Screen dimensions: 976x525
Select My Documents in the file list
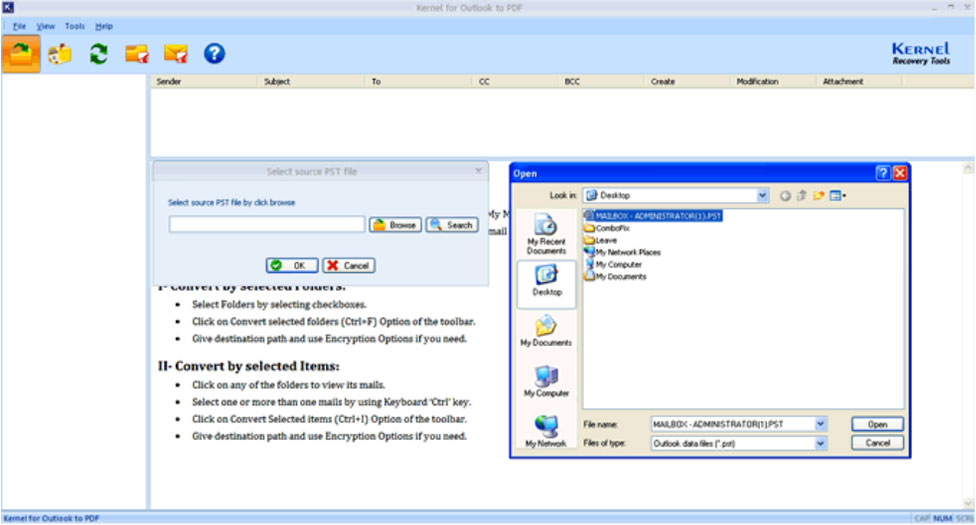[x=616, y=277]
